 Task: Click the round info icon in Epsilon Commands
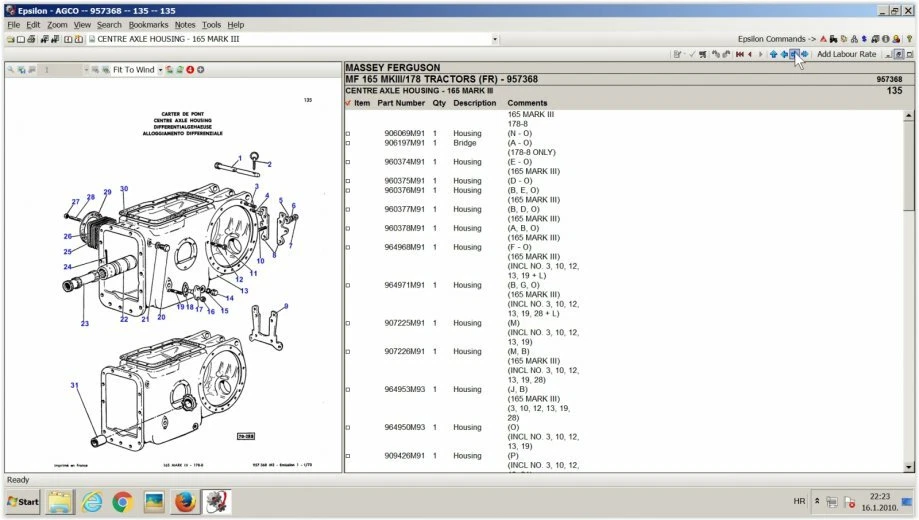click(886, 39)
